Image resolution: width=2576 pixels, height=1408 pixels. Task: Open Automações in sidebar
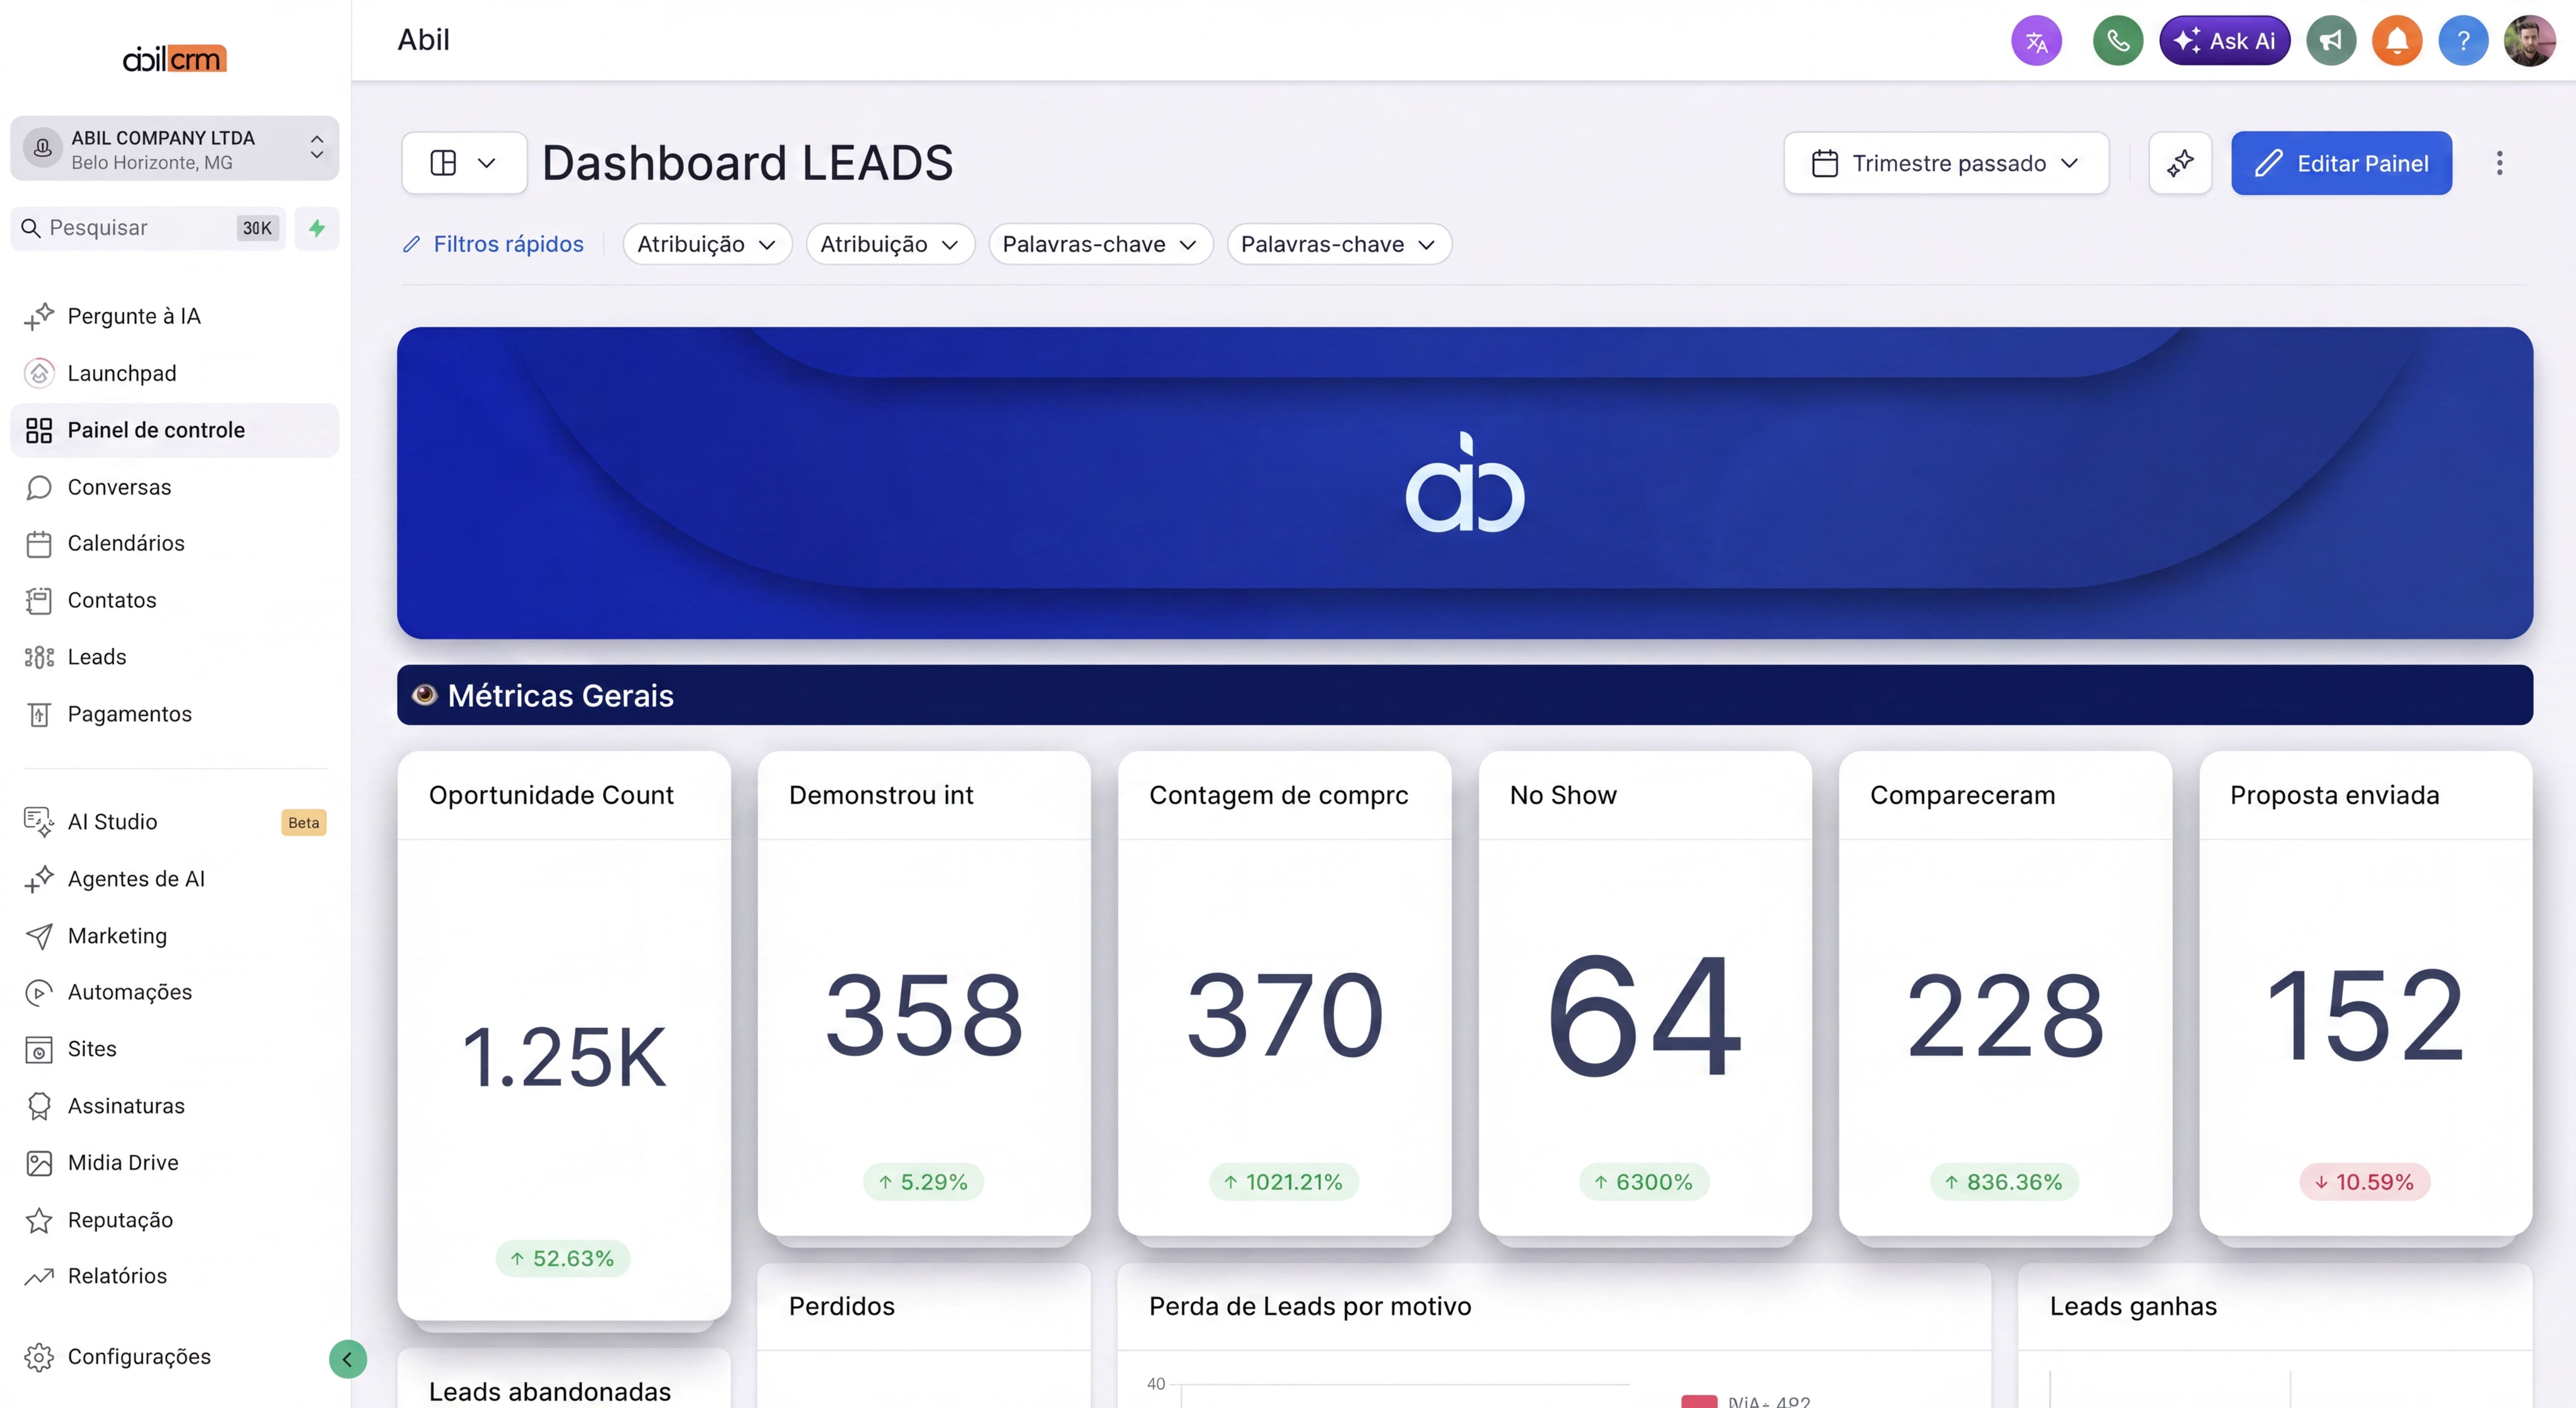coord(175,992)
